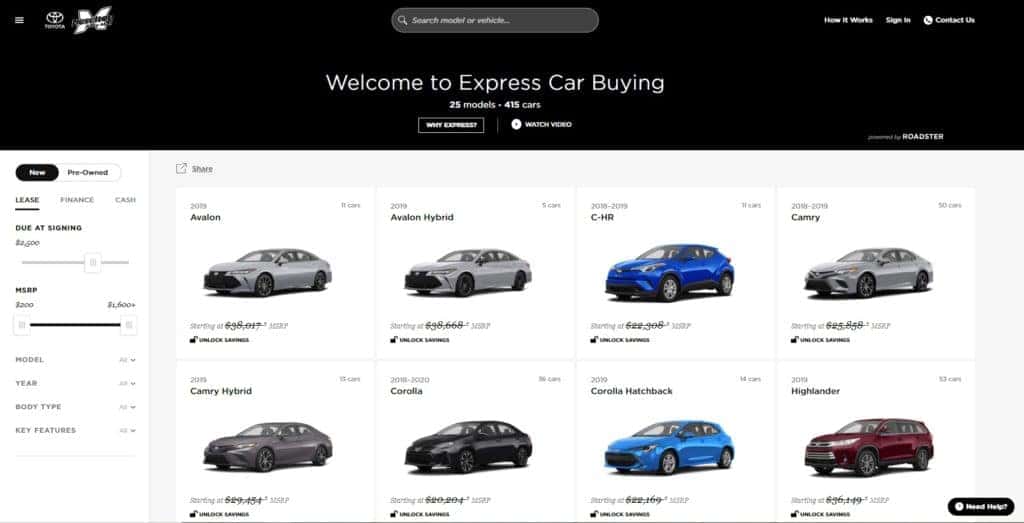Click the MSRP slider left handle
This screenshot has height=523, width=1024.
pyautogui.click(x=22, y=325)
